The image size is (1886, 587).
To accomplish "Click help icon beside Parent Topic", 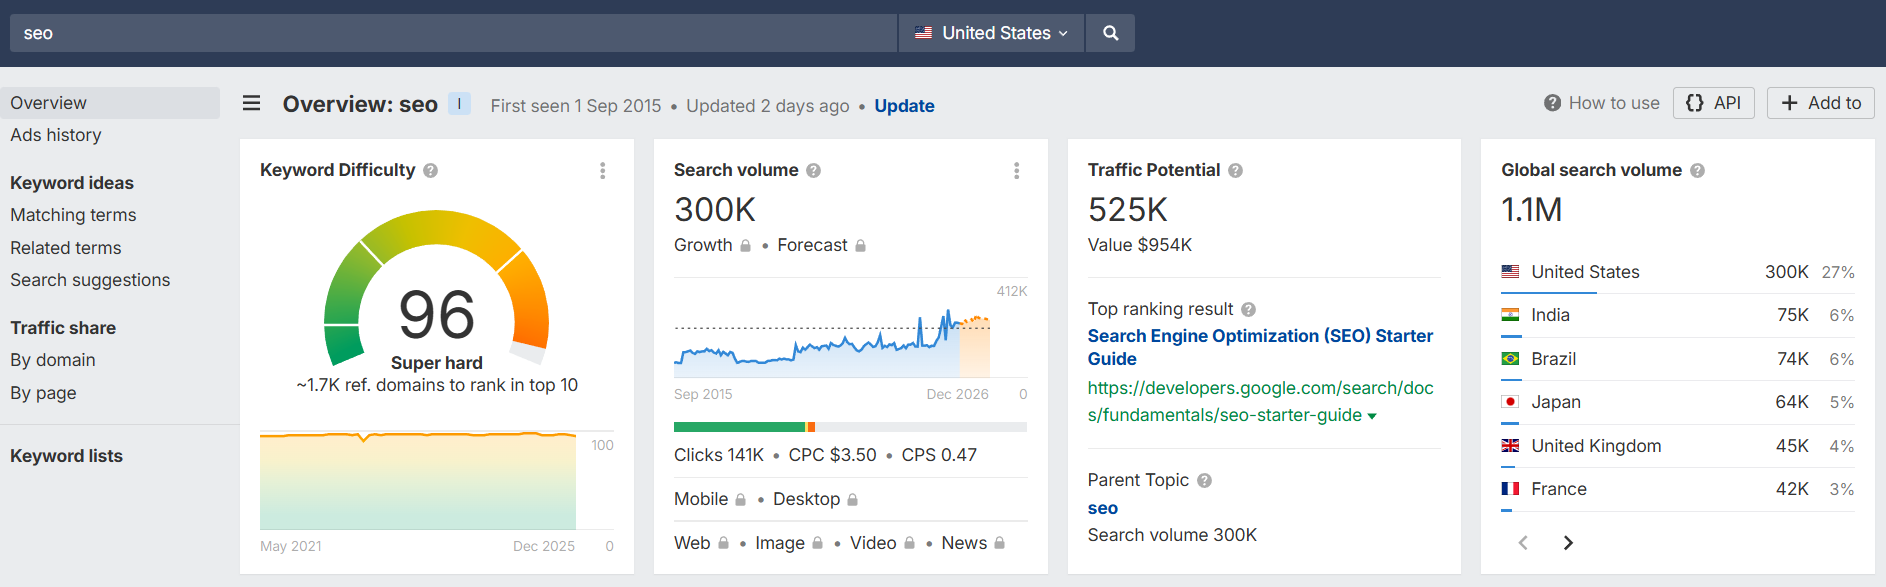I will (1204, 481).
